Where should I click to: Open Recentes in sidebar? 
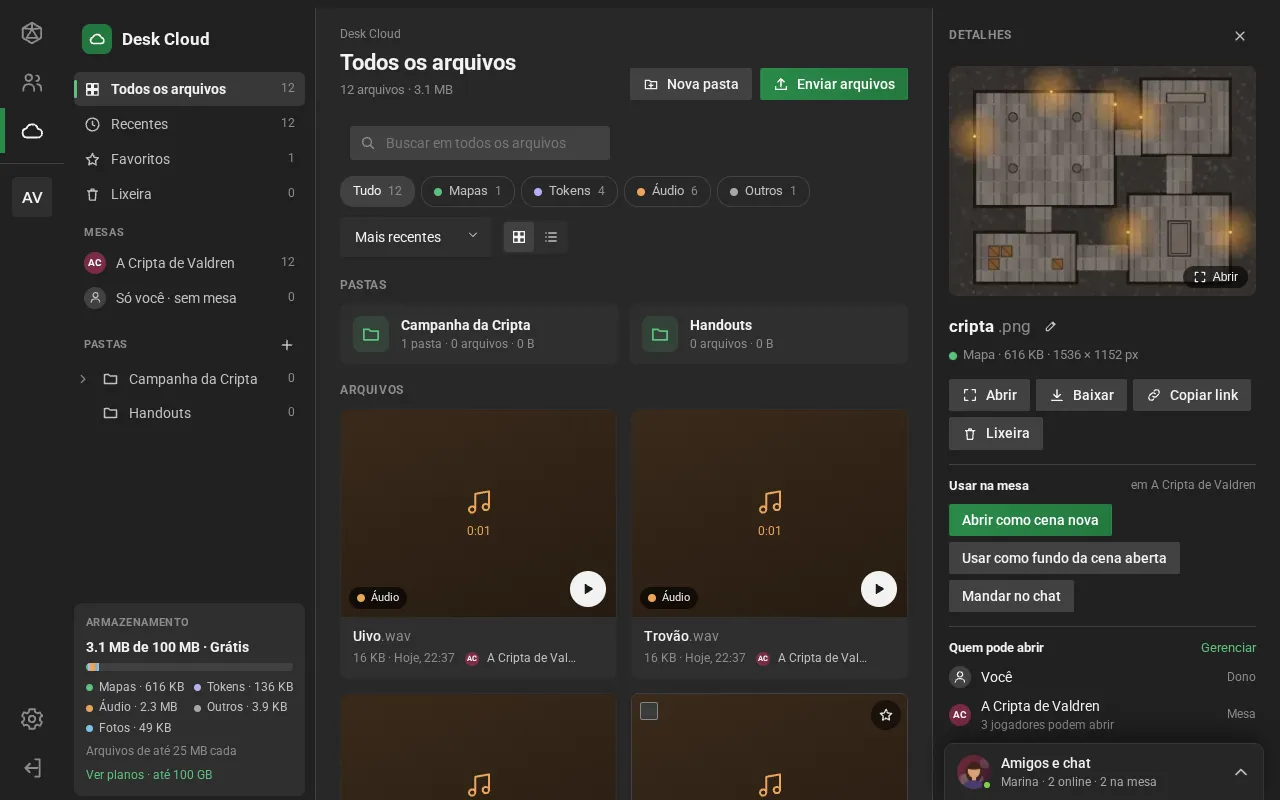click(189, 124)
